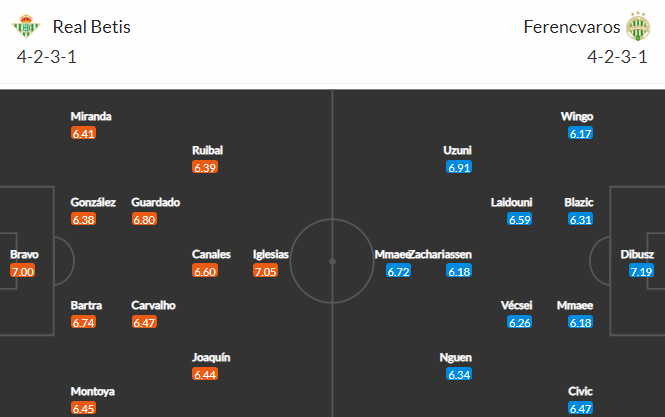Viewport: 665px width, 417px height.
Task: Select goalkeeper Bravo on the pitch
Action: click(x=24, y=255)
